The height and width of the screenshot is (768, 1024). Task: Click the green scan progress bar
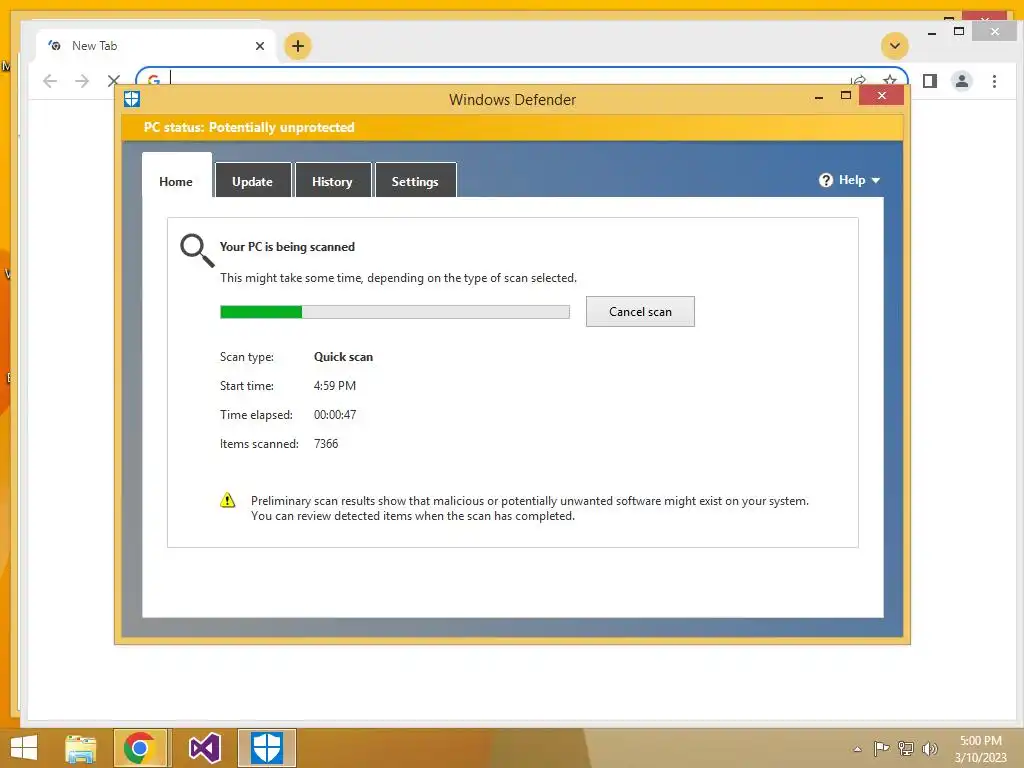[x=394, y=312]
